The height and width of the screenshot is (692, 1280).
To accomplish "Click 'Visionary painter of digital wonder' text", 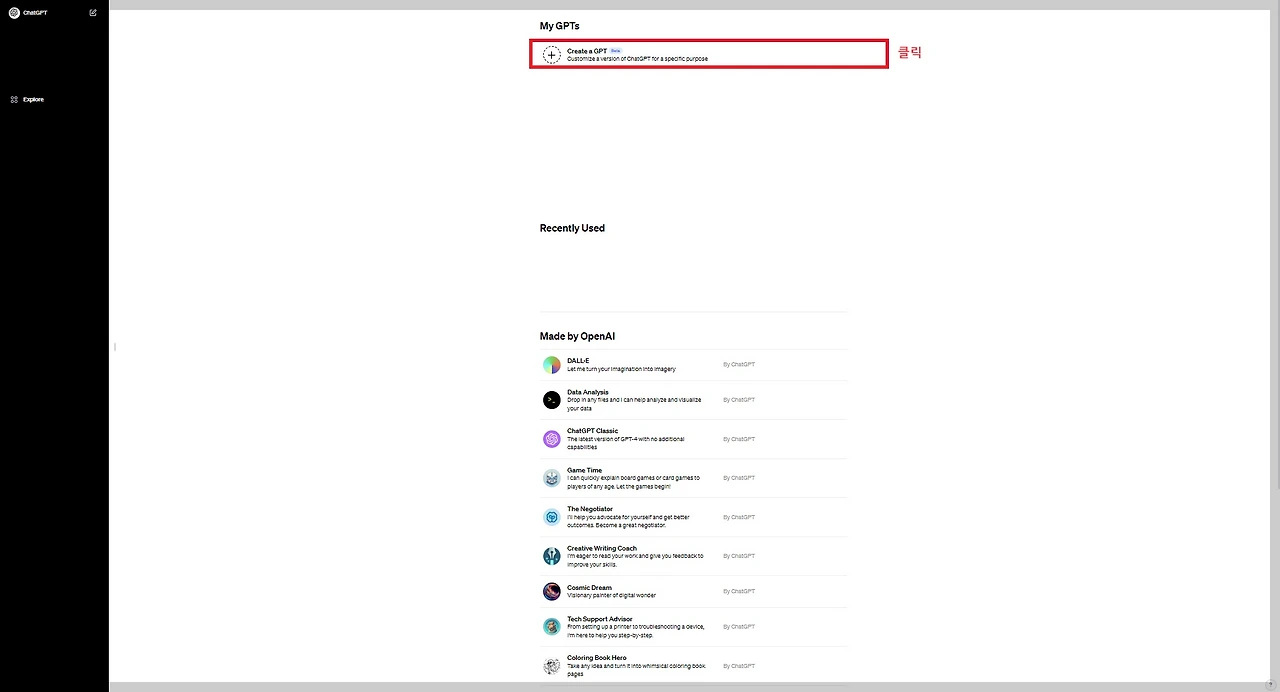I will pyautogui.click(x=612, y=595).
